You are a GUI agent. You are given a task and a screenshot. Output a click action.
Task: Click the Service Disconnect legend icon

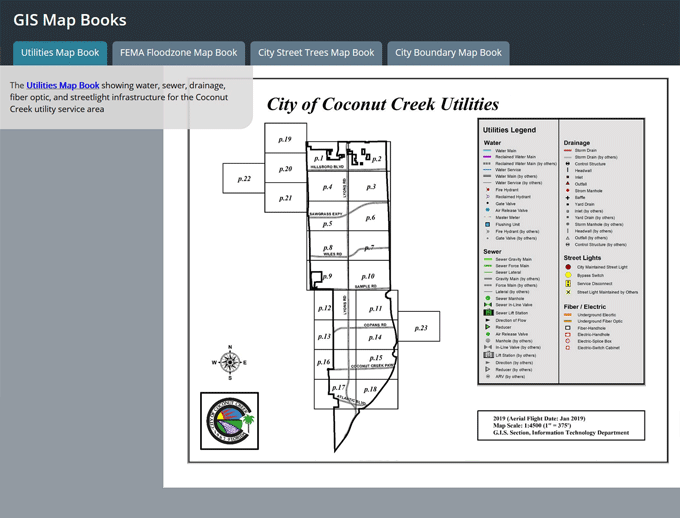(x=569, y=283)
